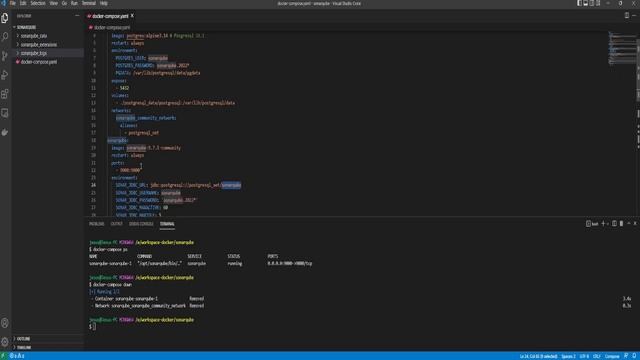Open the Accounts menu icon

pos(5,323)
